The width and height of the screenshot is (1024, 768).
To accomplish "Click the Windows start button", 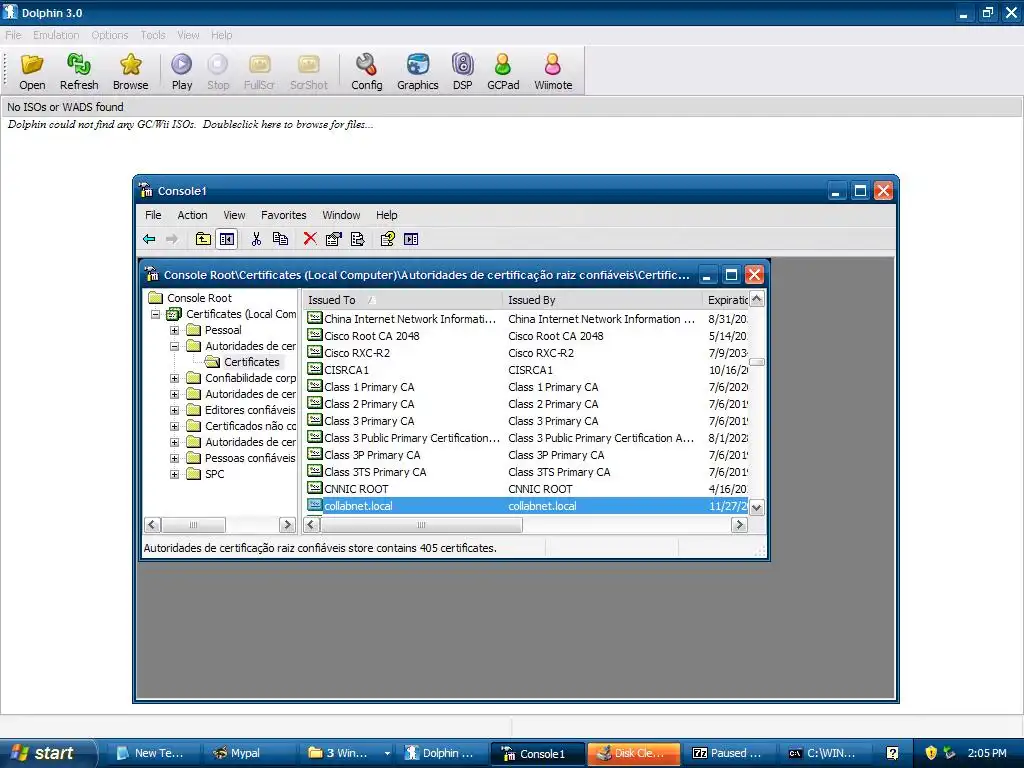I will point(48,753).
